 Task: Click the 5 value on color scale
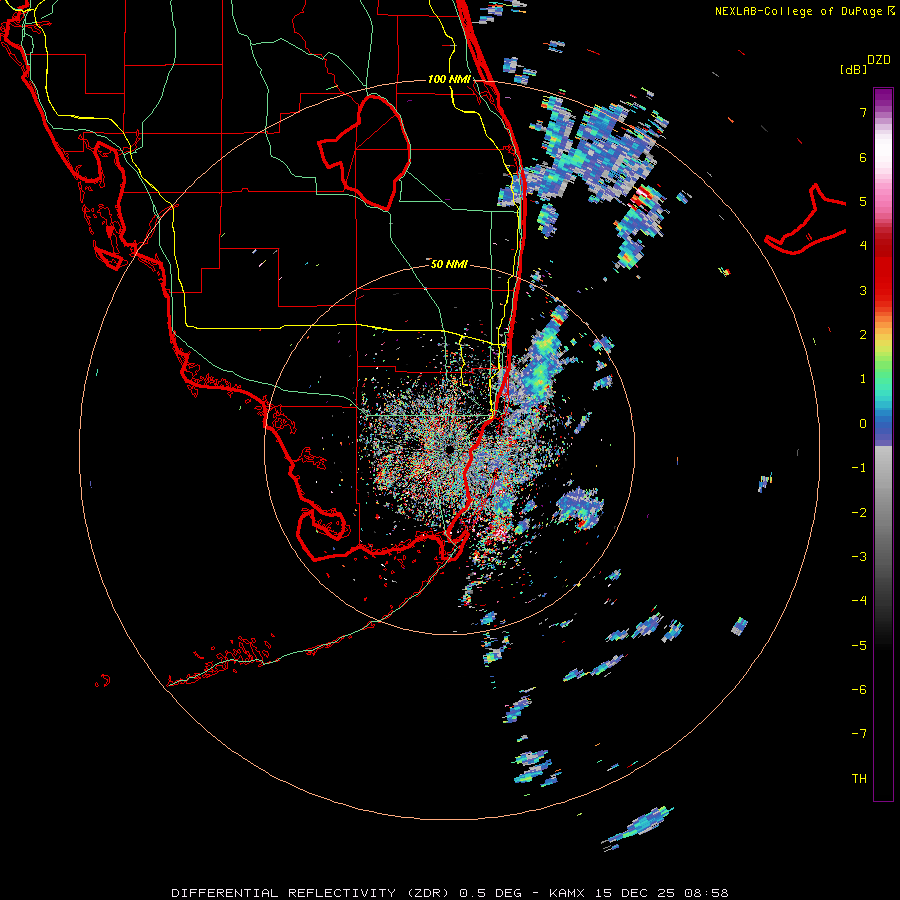click(863, 201)
